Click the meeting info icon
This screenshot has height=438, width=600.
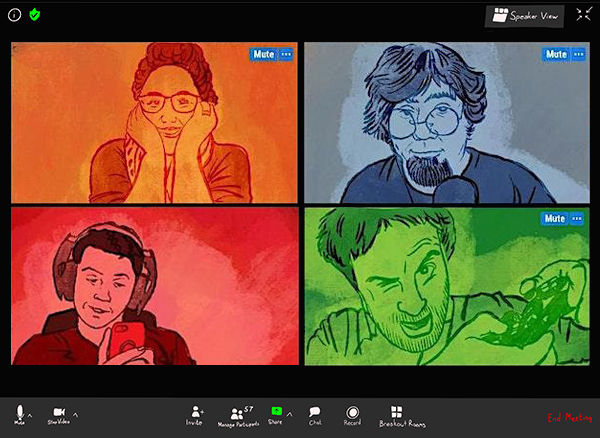pos(15,15)
